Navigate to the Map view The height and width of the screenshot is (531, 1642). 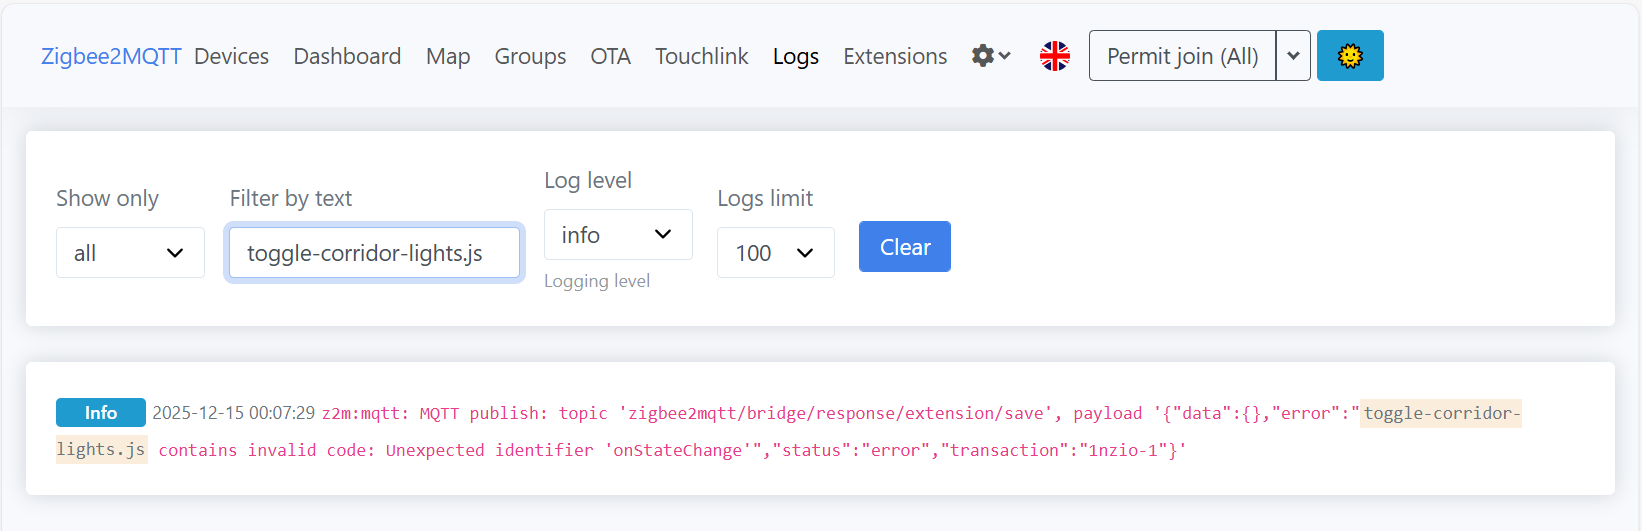pos(448,56)
